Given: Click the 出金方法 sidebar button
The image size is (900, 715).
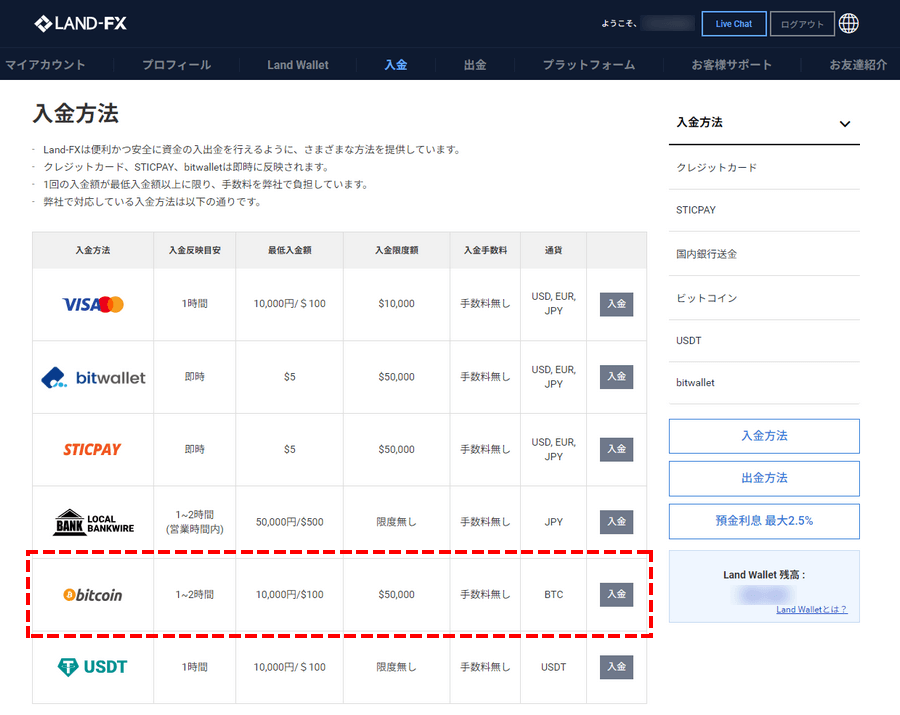Looking at the screenshot, I should click(x=764, y=479).
